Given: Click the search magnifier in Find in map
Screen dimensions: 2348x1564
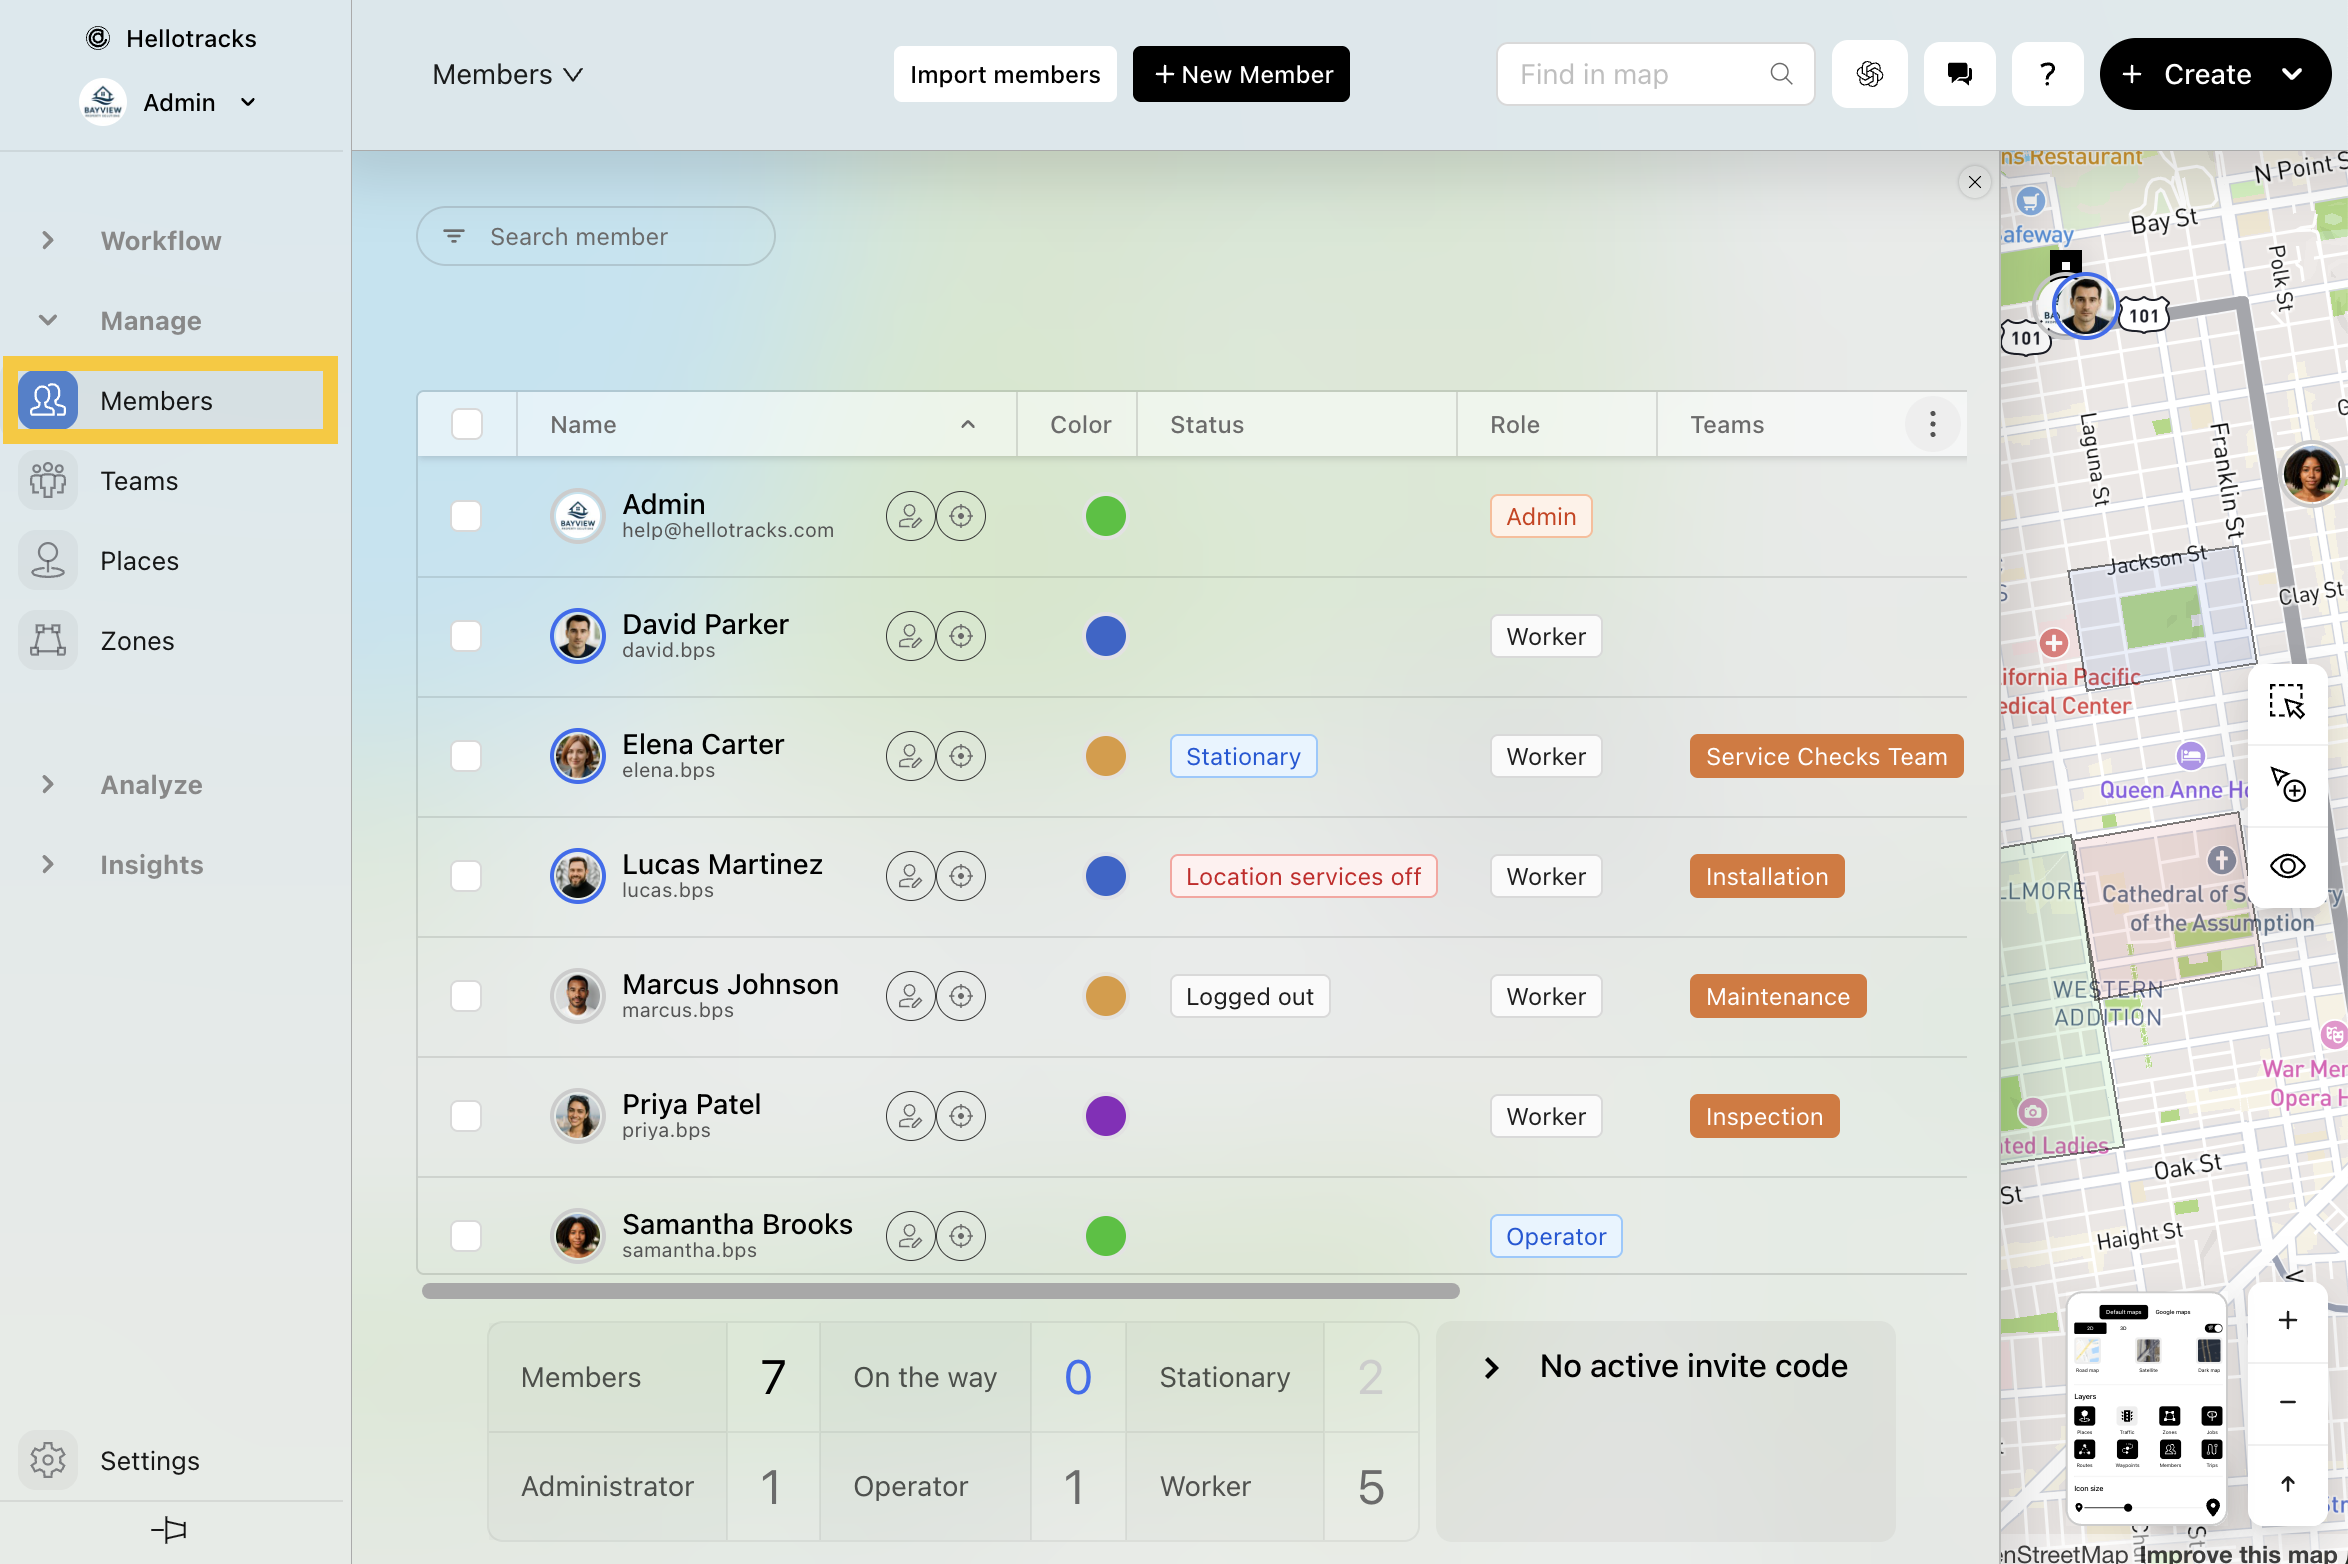Looking at the screenshot, I should 1781,74.
